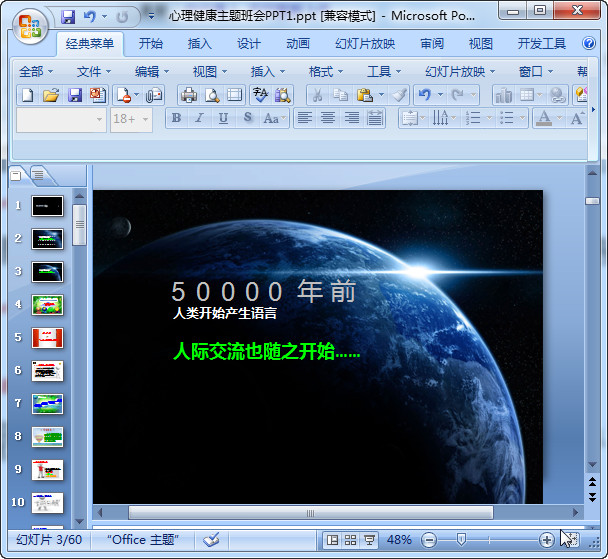Expand the Paste options arrow
Viewport: 608px width, 559px height.
point(382,95)
